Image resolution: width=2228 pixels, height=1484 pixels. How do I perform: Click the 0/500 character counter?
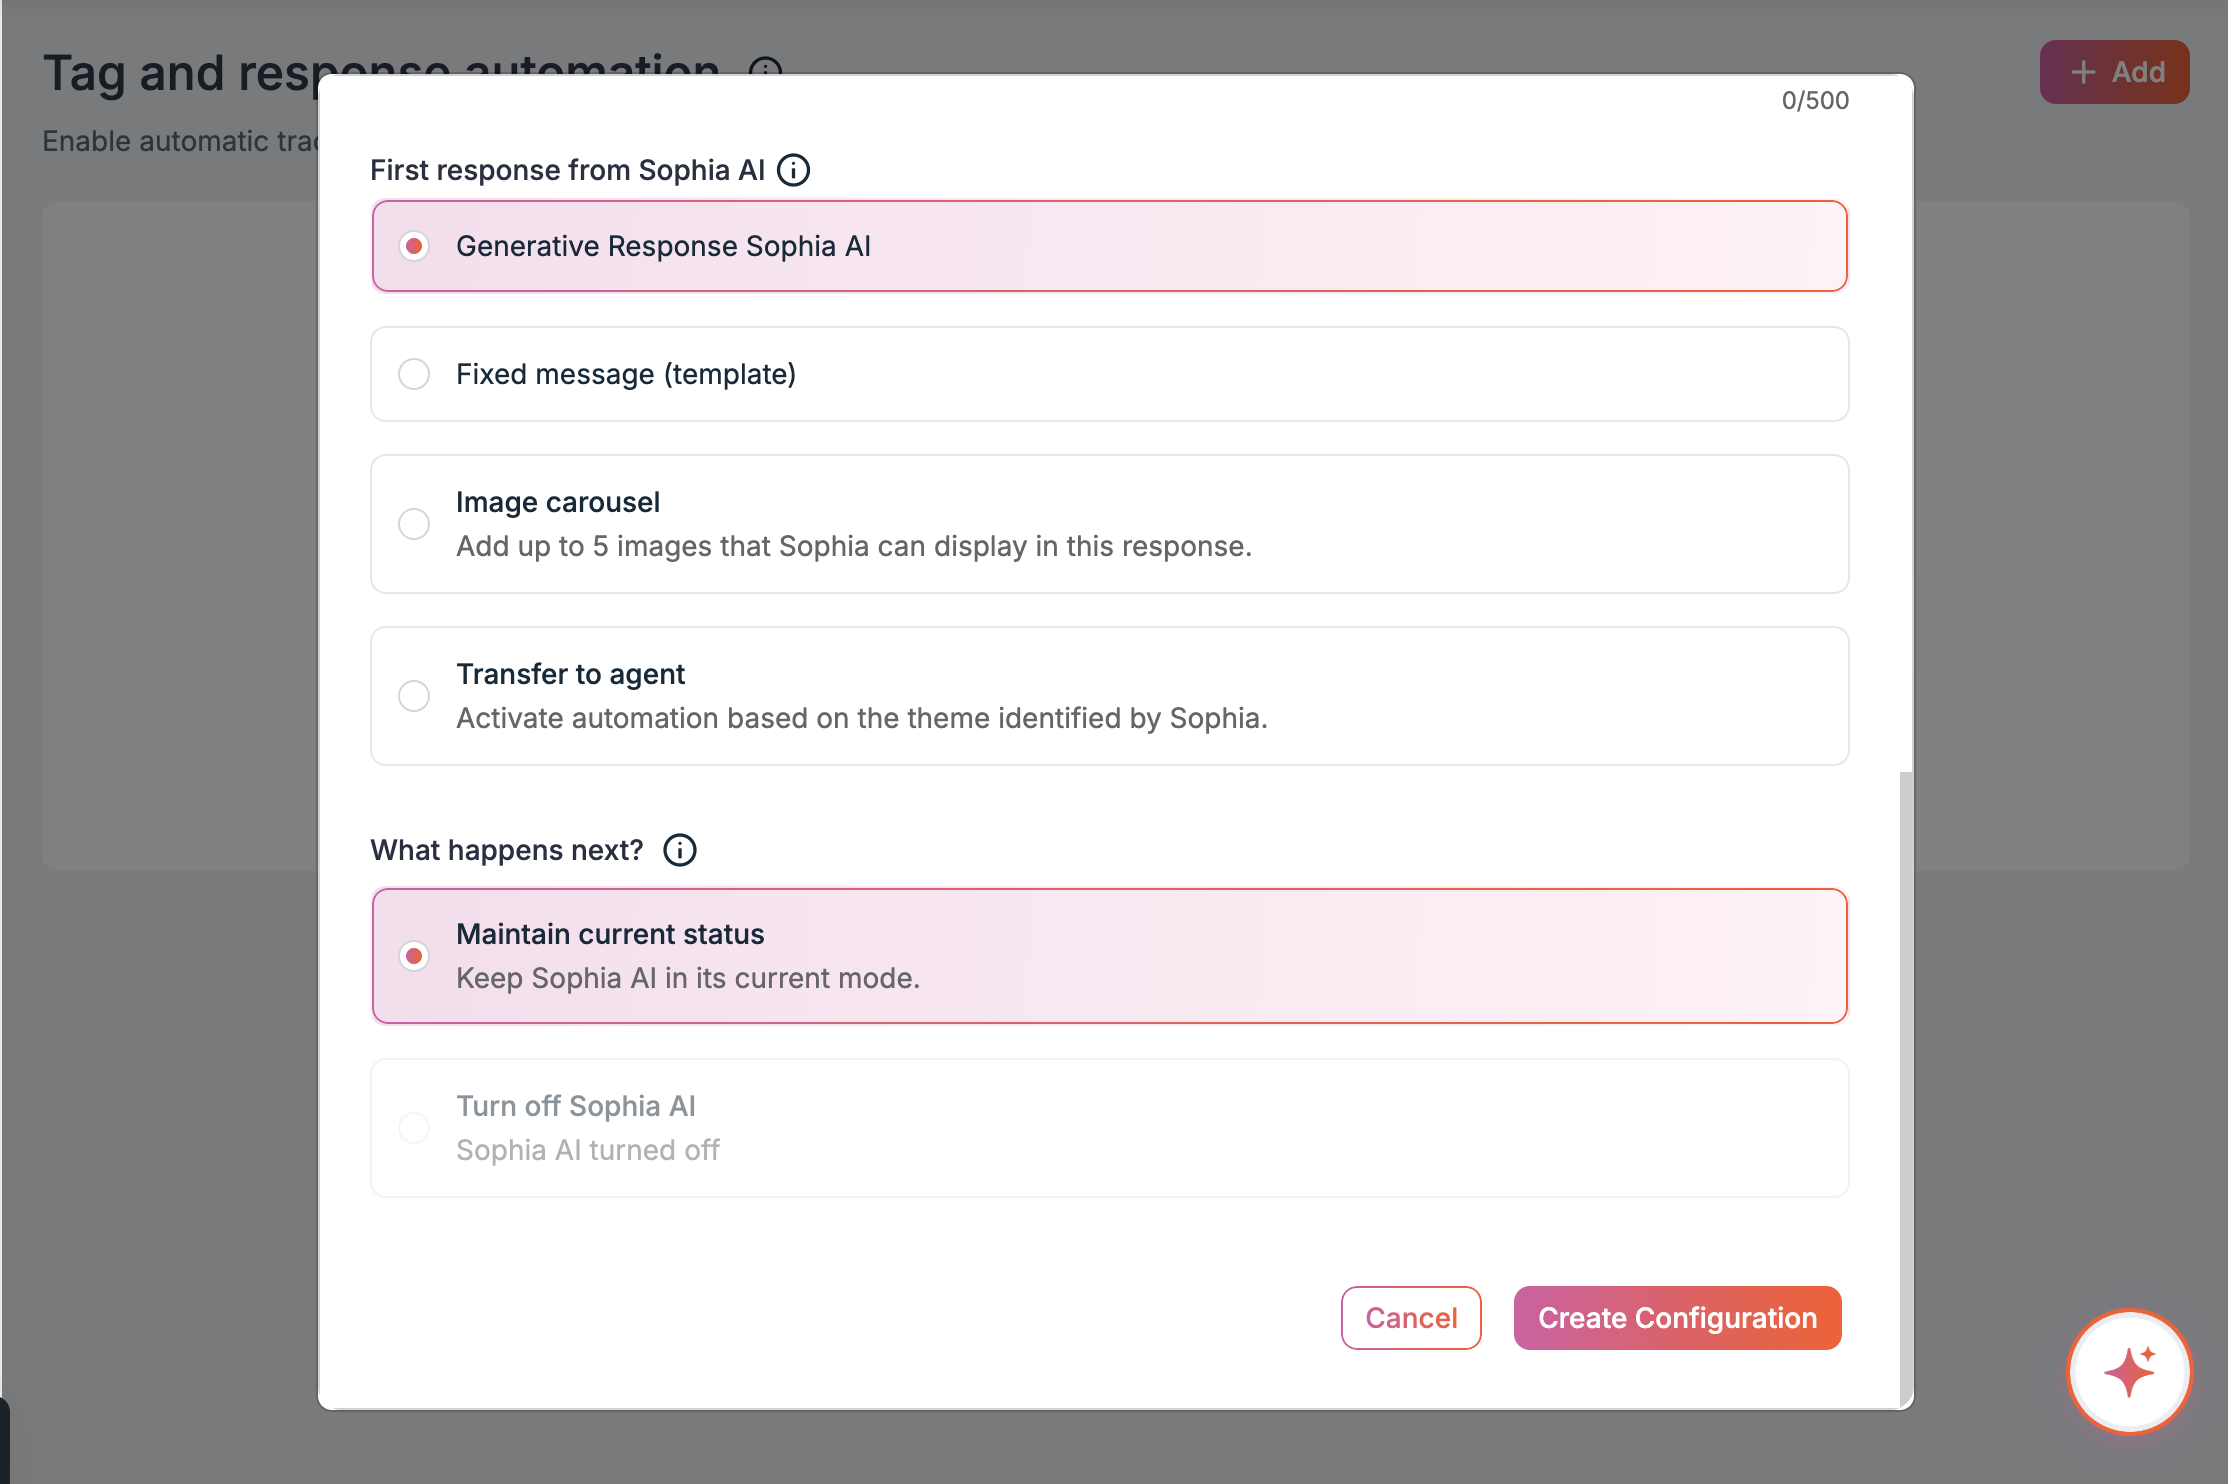[x=1815, y=100]
